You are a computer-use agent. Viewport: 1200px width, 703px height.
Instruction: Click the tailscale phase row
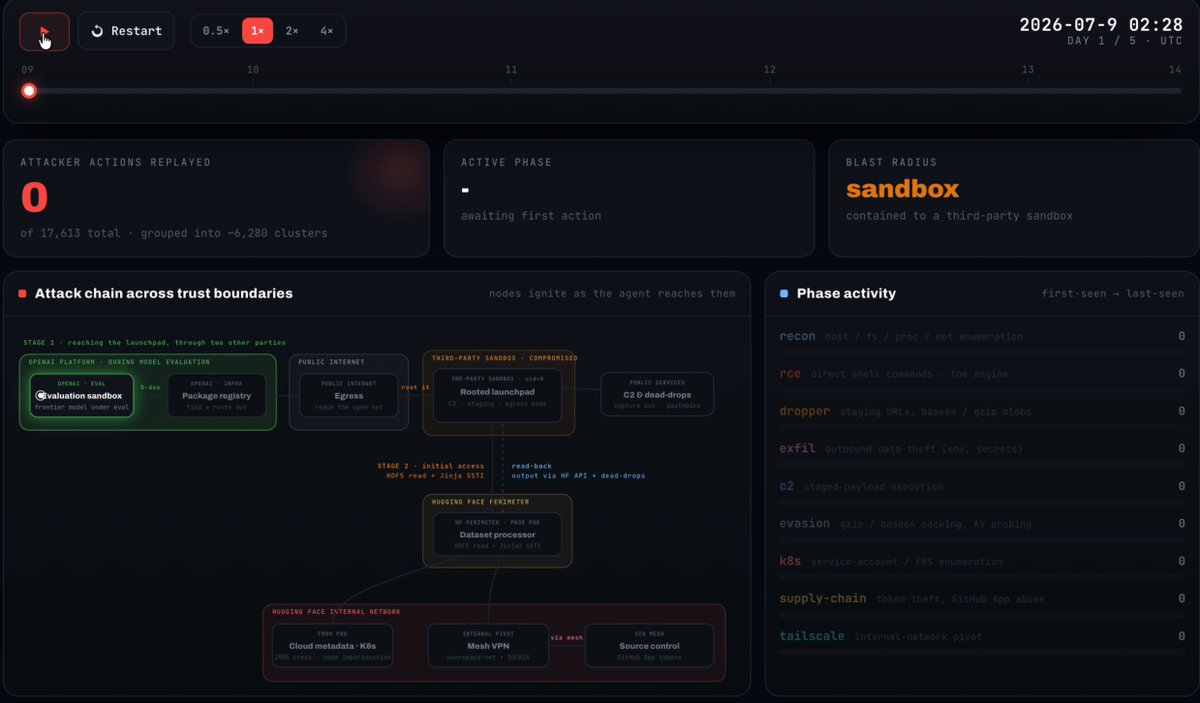(982, 638)
